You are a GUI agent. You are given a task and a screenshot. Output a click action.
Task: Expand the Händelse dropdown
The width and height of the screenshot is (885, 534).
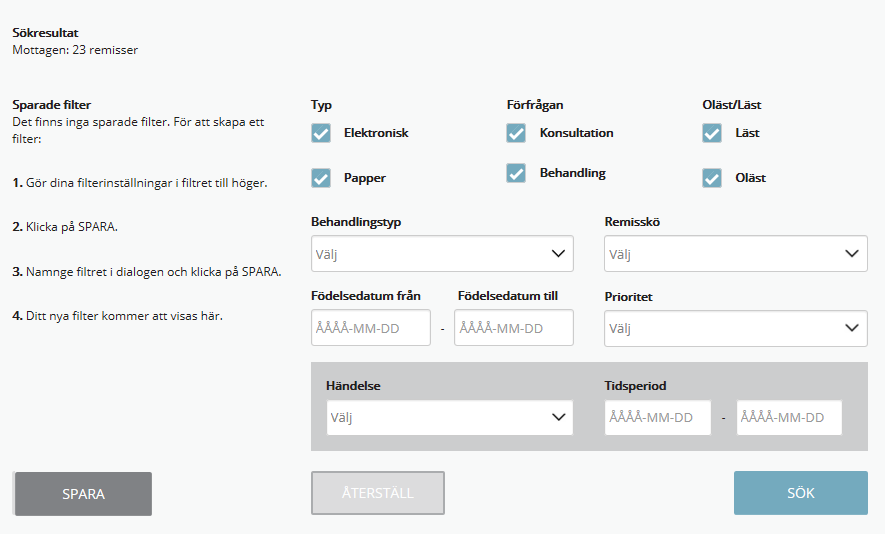(449, 418)
